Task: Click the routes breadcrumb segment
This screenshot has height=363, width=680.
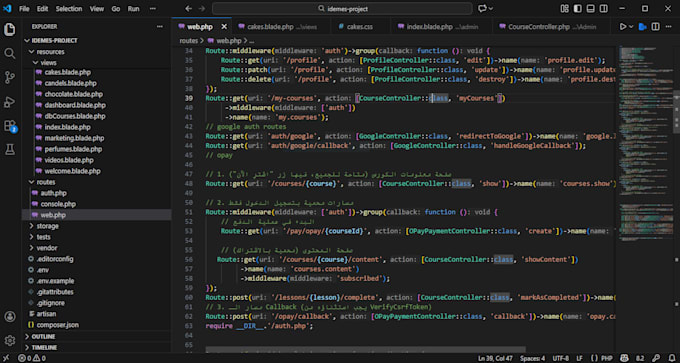Action: (189, 41)
